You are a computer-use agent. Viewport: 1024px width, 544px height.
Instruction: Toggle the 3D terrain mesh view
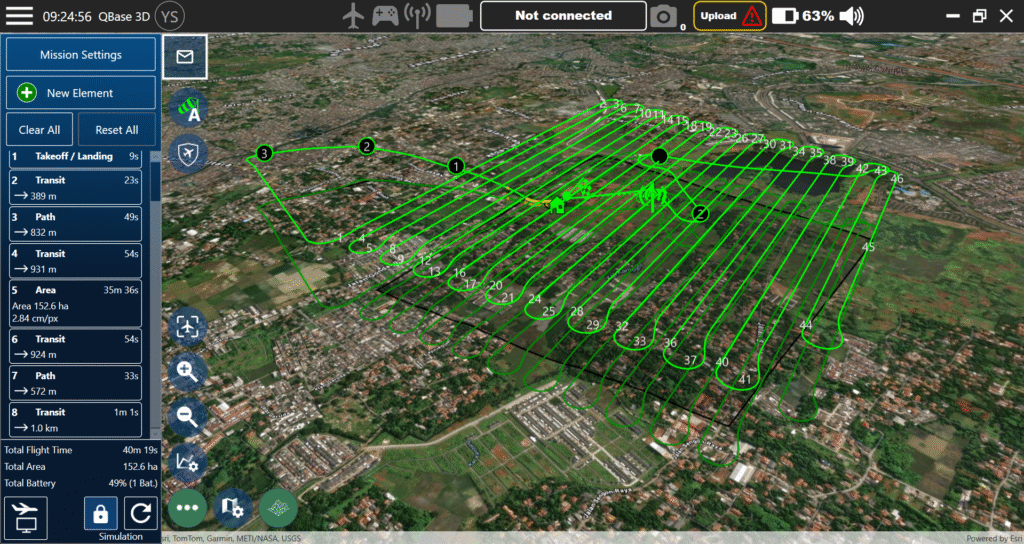(278, 508)
